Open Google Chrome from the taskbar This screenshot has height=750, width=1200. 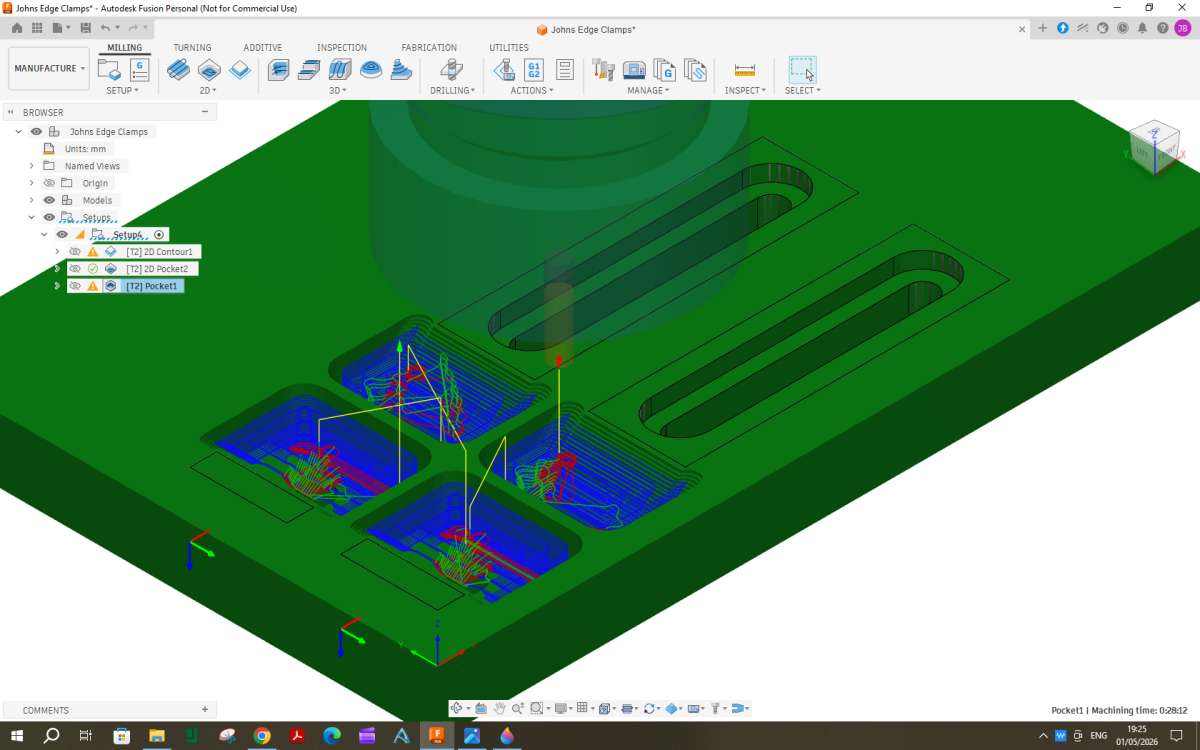[x=262, y=736]
